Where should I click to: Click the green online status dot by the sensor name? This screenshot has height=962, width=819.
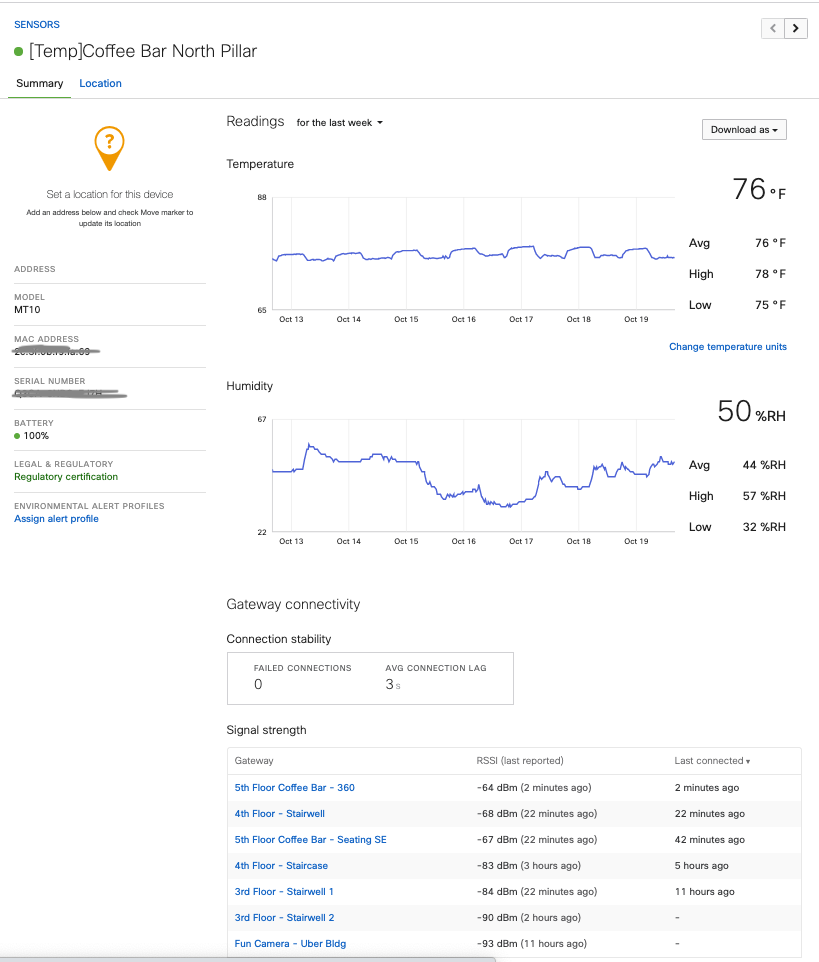[x=19, y=52]
